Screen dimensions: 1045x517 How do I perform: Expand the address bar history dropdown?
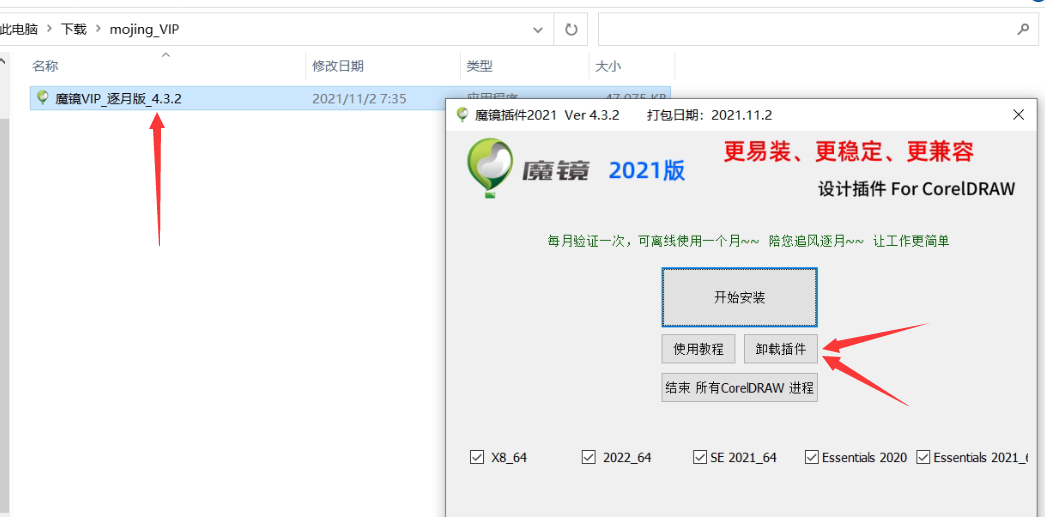click(538, 30)
